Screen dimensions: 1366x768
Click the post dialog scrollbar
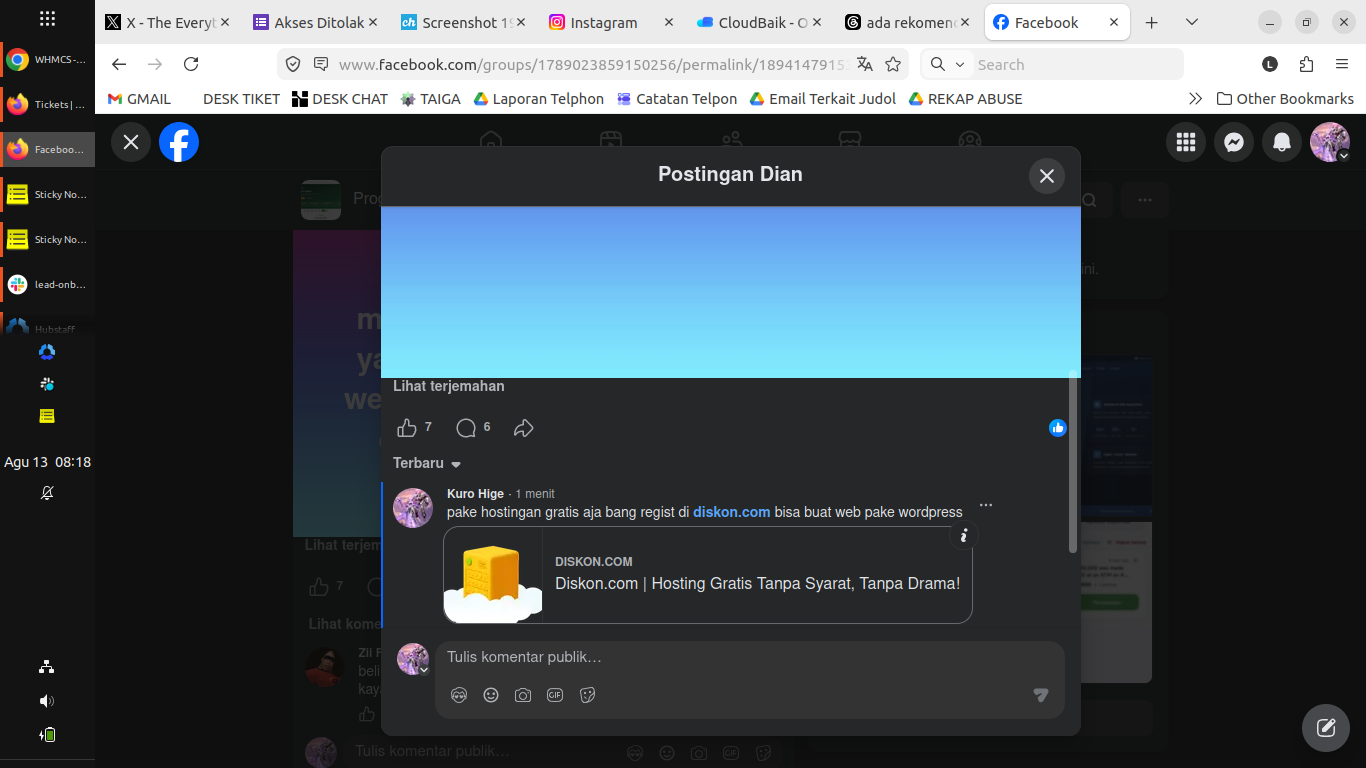1073,462
